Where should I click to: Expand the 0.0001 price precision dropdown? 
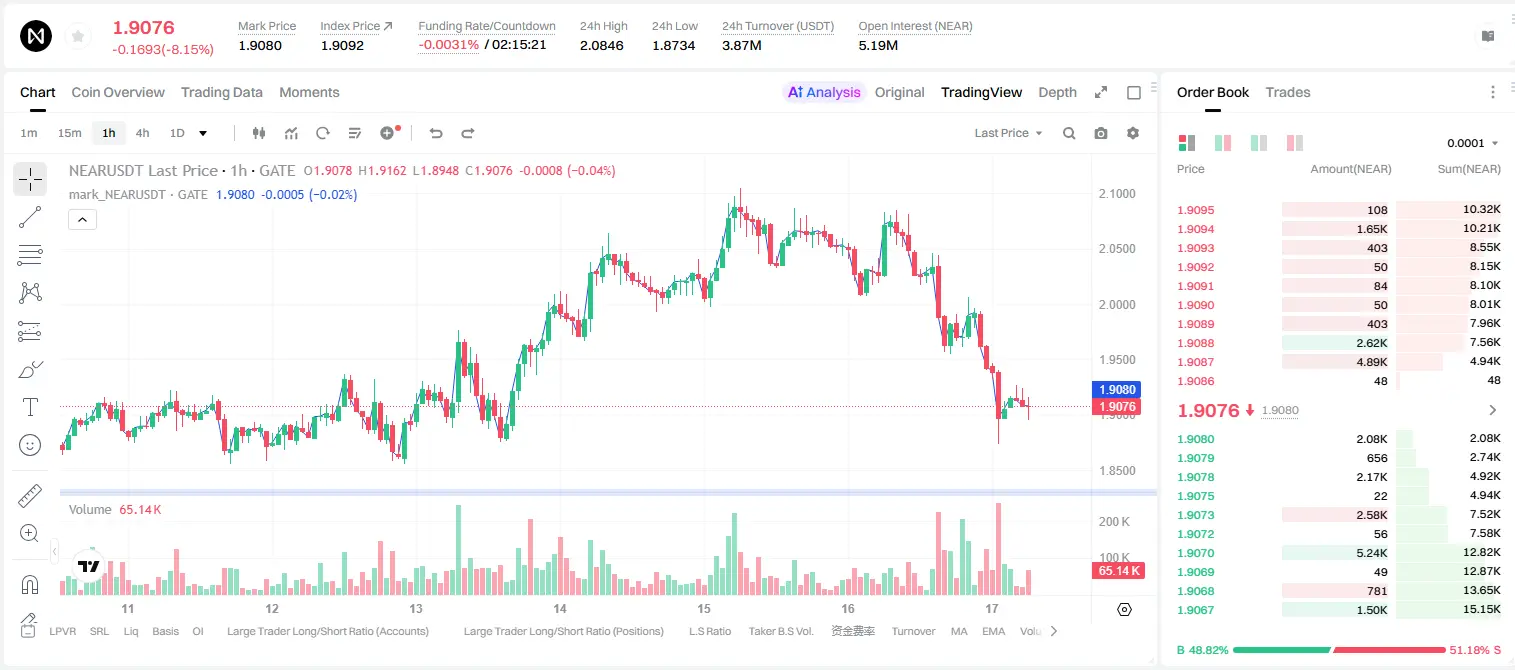[x=1473, y=143]
